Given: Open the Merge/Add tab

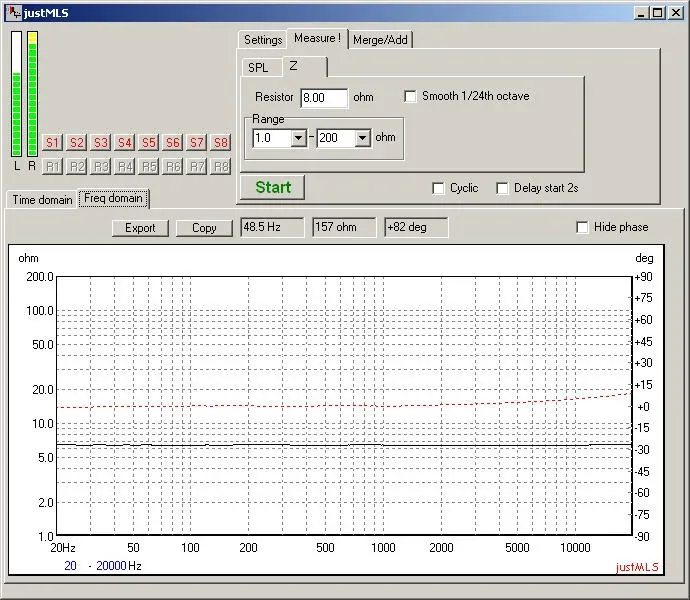Looking at the screenshot, I should pos(380,40).
